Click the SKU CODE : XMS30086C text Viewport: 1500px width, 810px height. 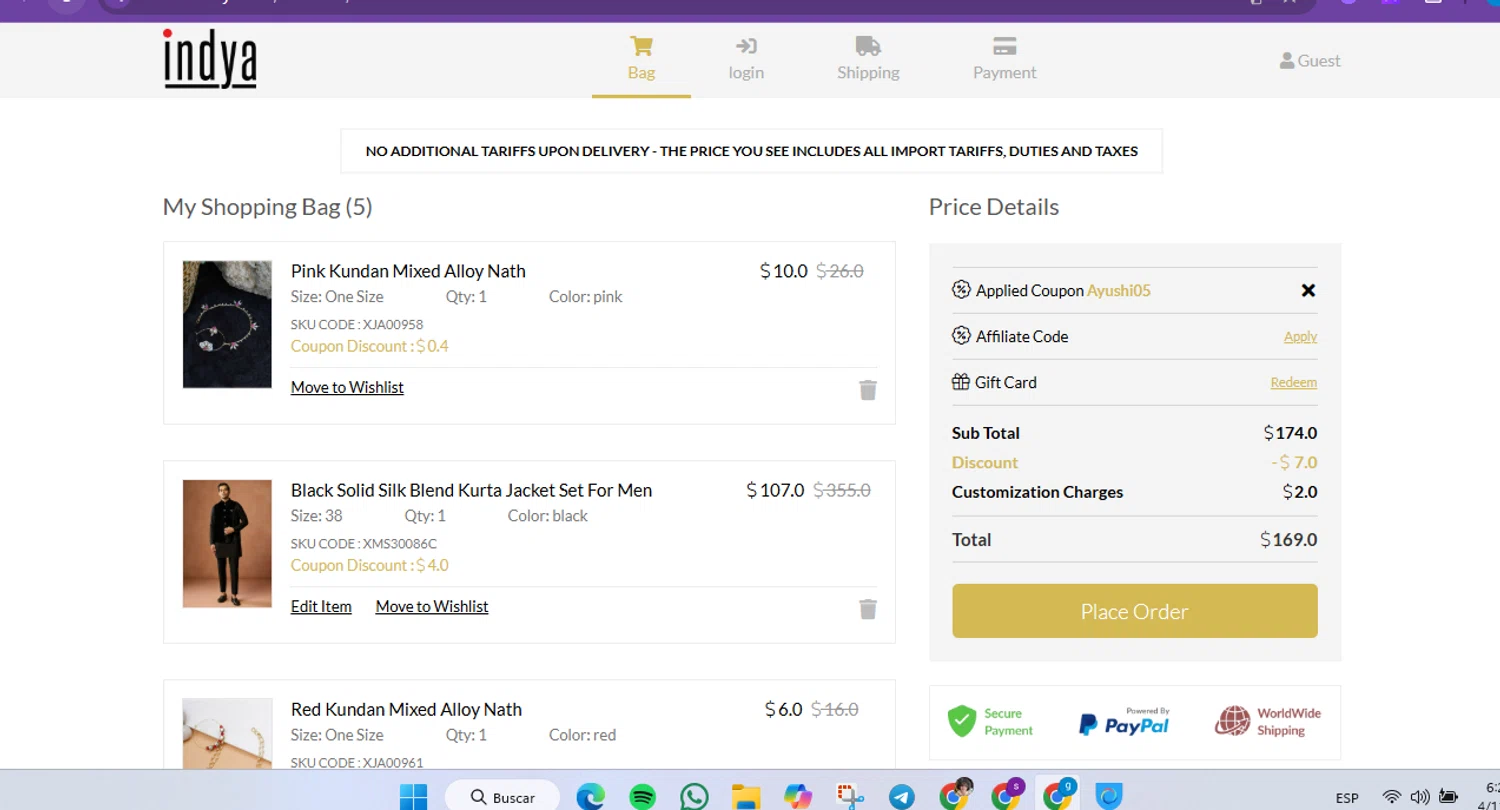[364, 543]
